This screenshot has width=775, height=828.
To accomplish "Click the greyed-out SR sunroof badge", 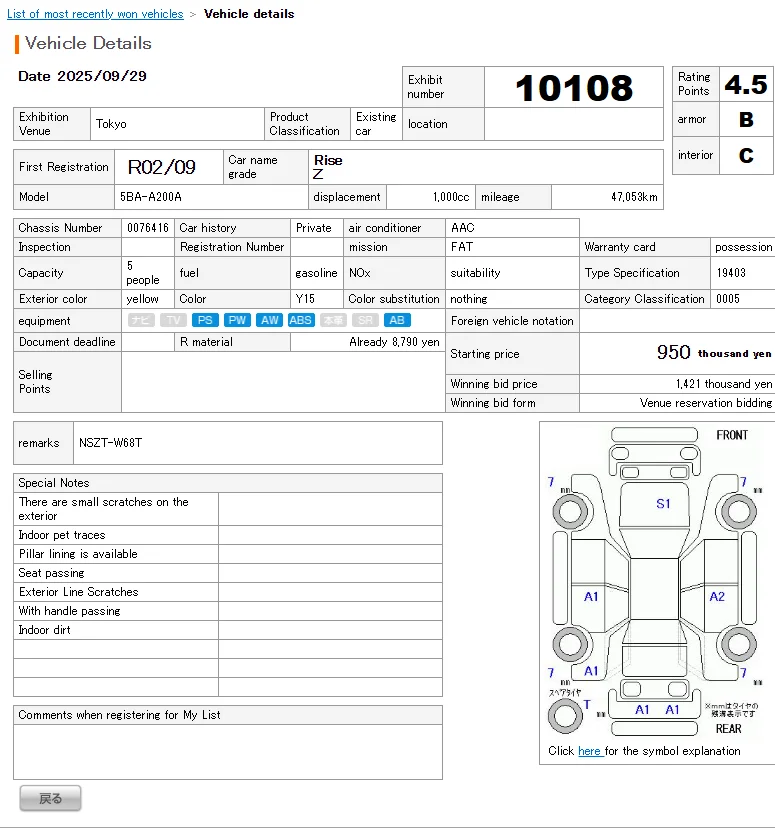I will tap(366, 320).
